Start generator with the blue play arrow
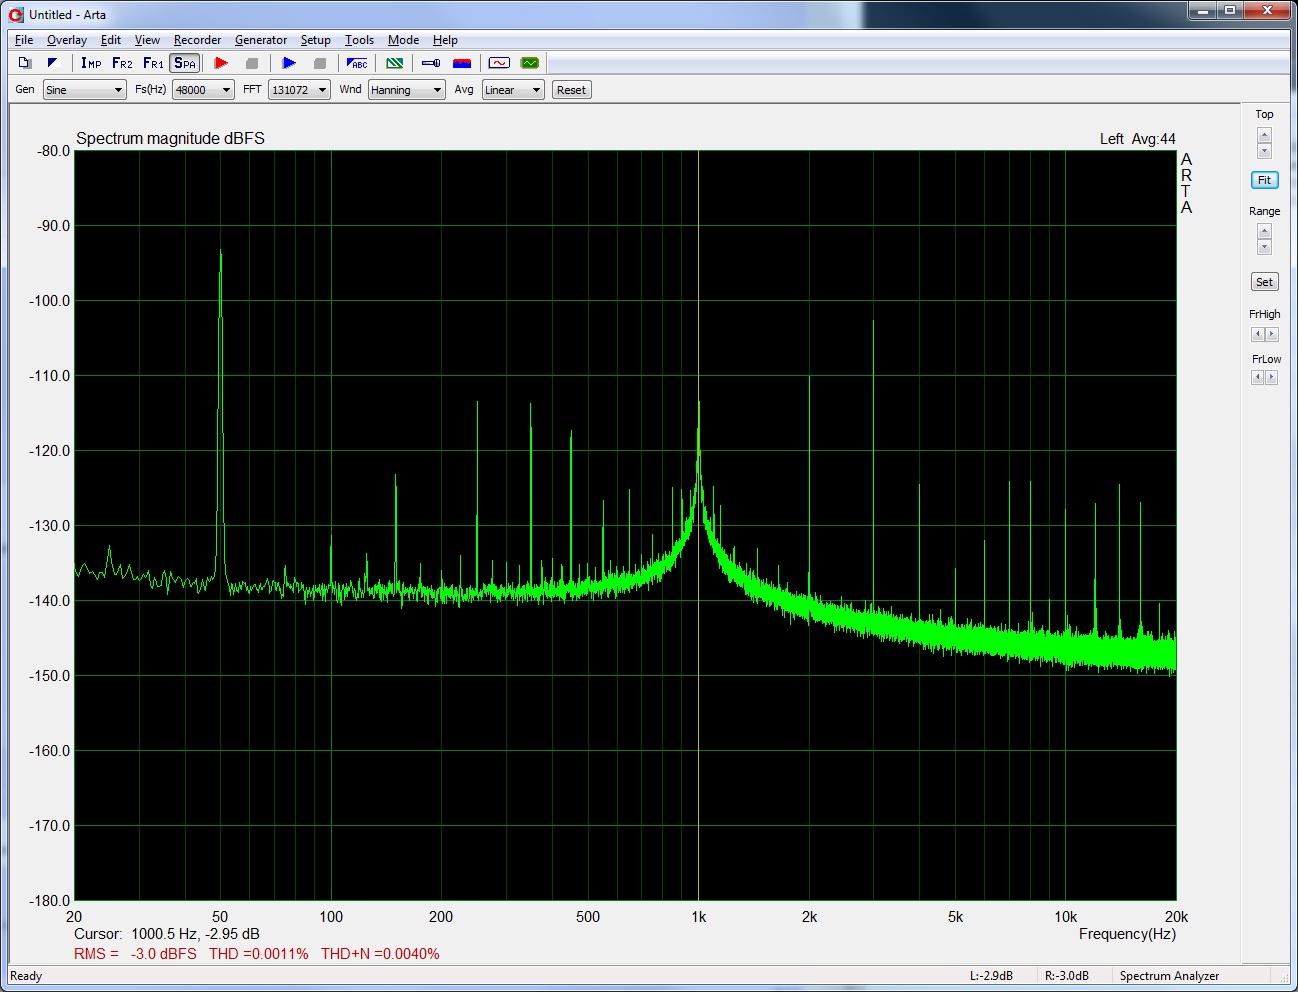The width and height of the screenshot is (1298, 992). pyautogui.click(x=289, y=63)
